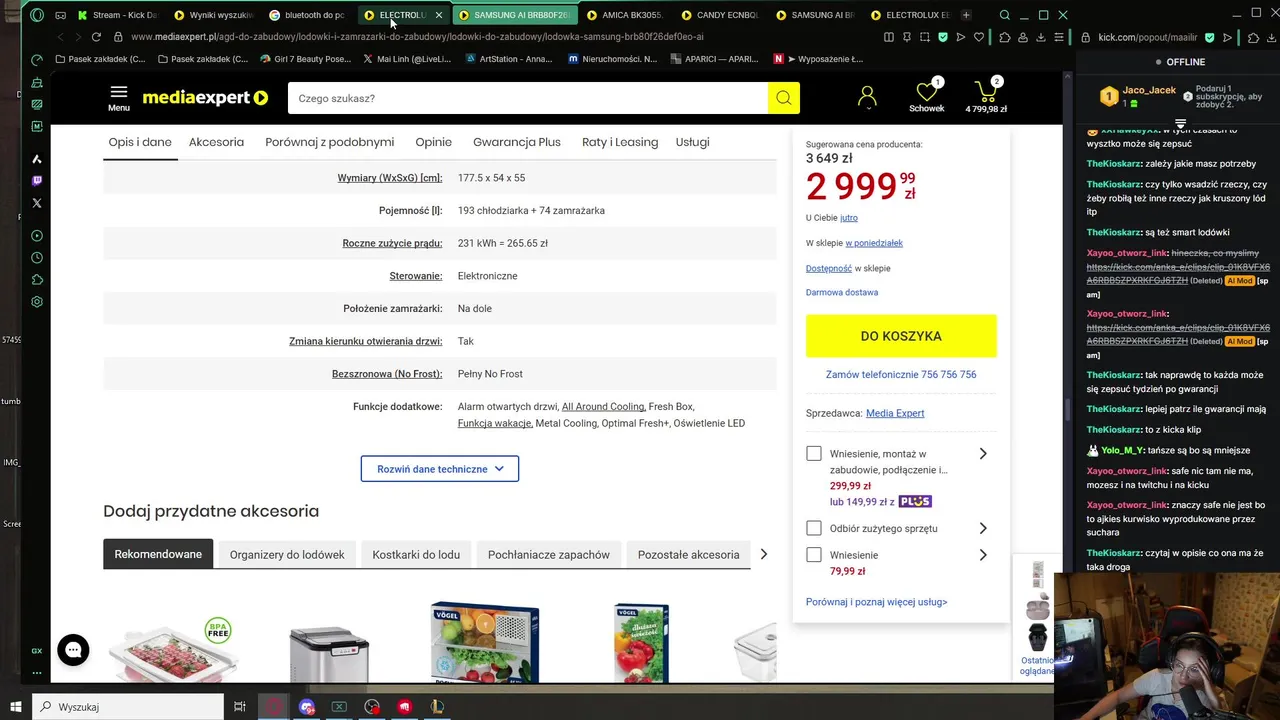Screen dimensions: 1280x720
Task: Click the browser reload button
Action: 96,37
